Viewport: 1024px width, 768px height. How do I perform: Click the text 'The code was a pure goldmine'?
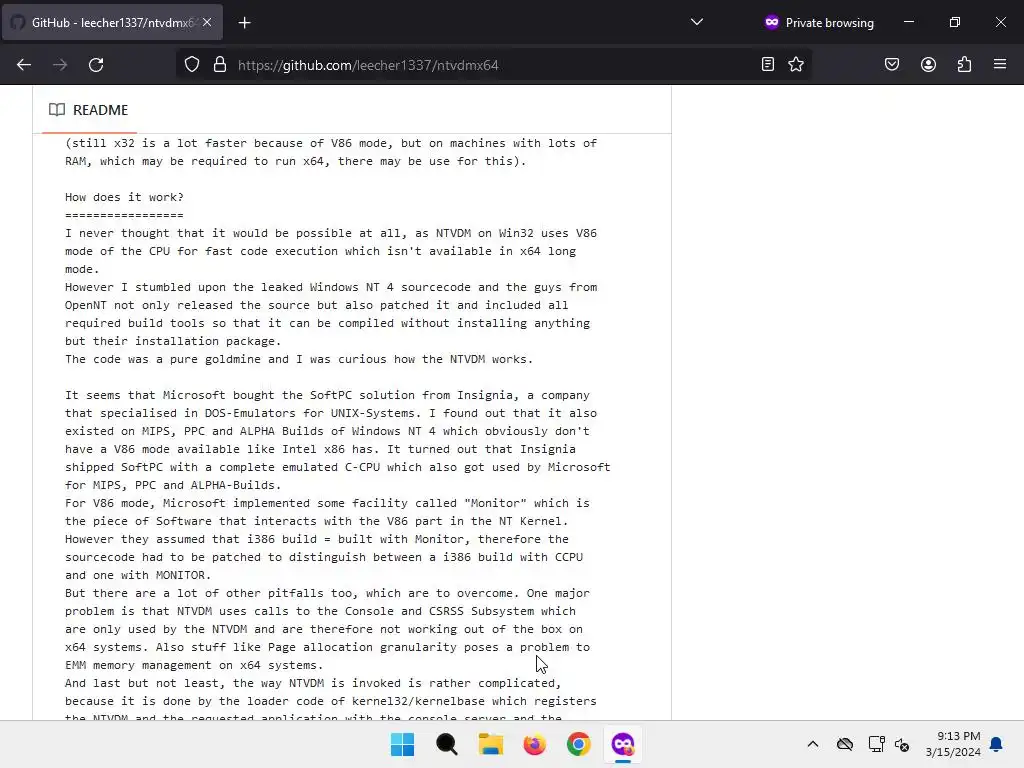click(x=176, y=359)
